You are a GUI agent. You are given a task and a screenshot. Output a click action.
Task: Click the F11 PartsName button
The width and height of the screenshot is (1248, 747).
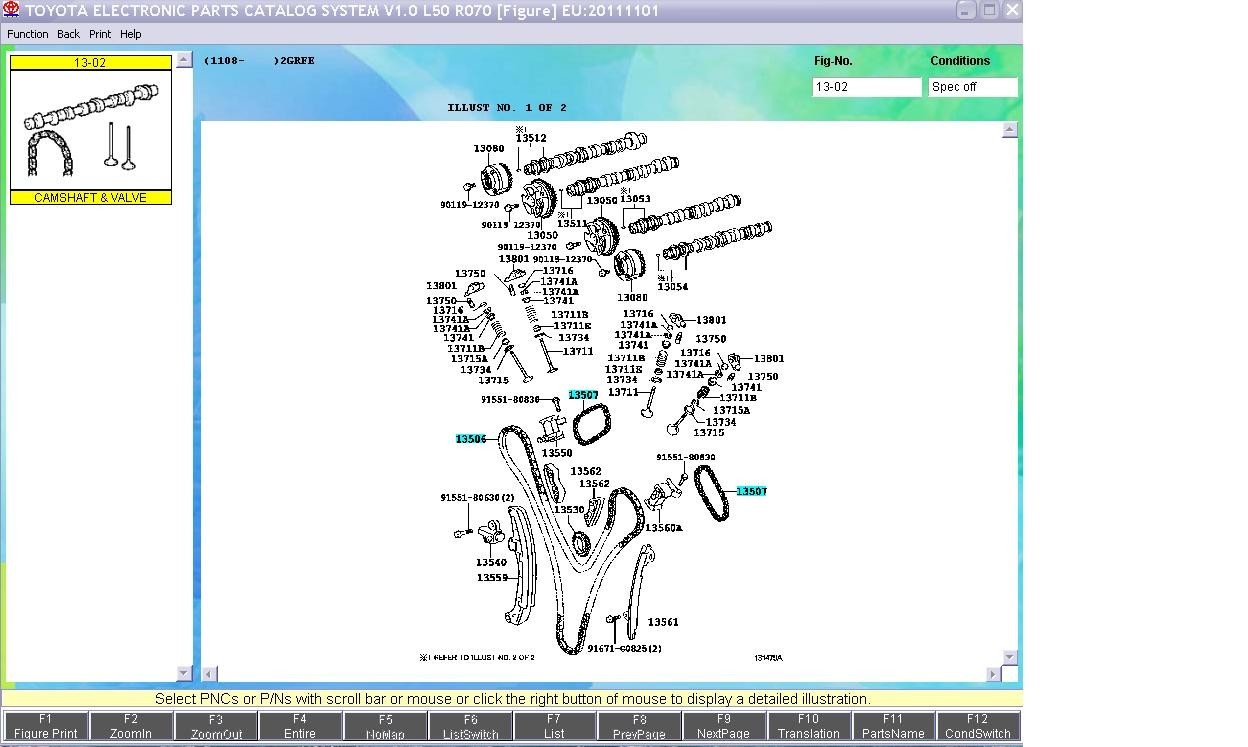(x=893, y=726)
